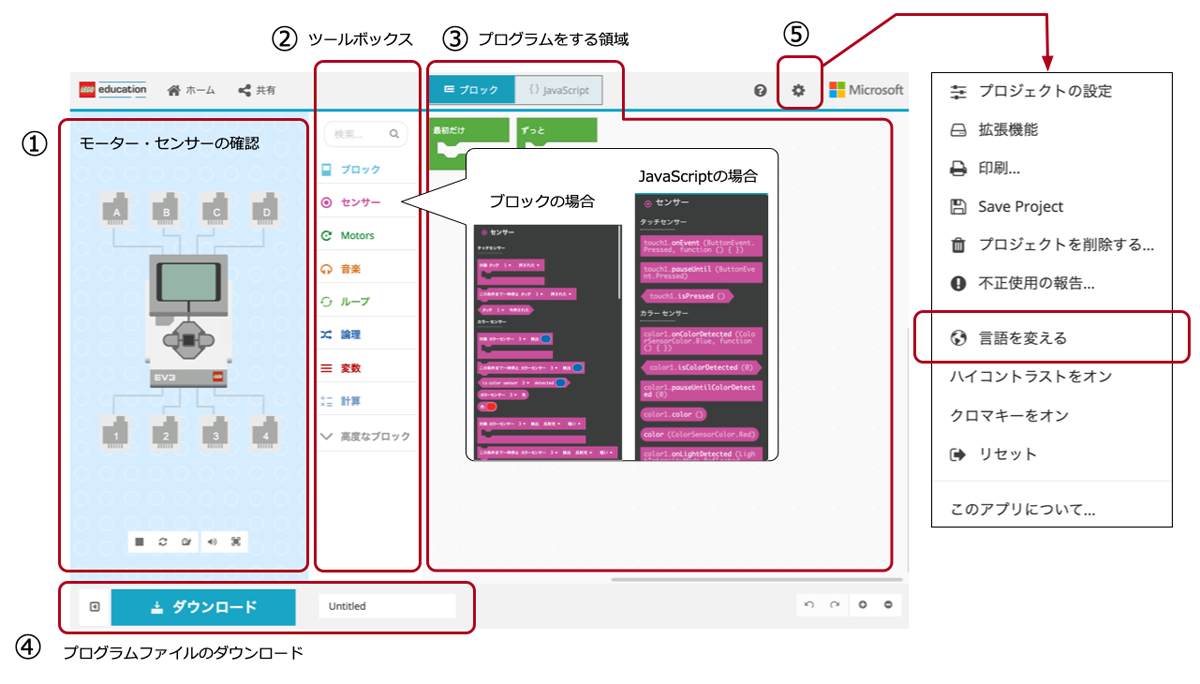Select motor port A on simulator
This screenshot has height=684, width=1200.
click(118, 208)
